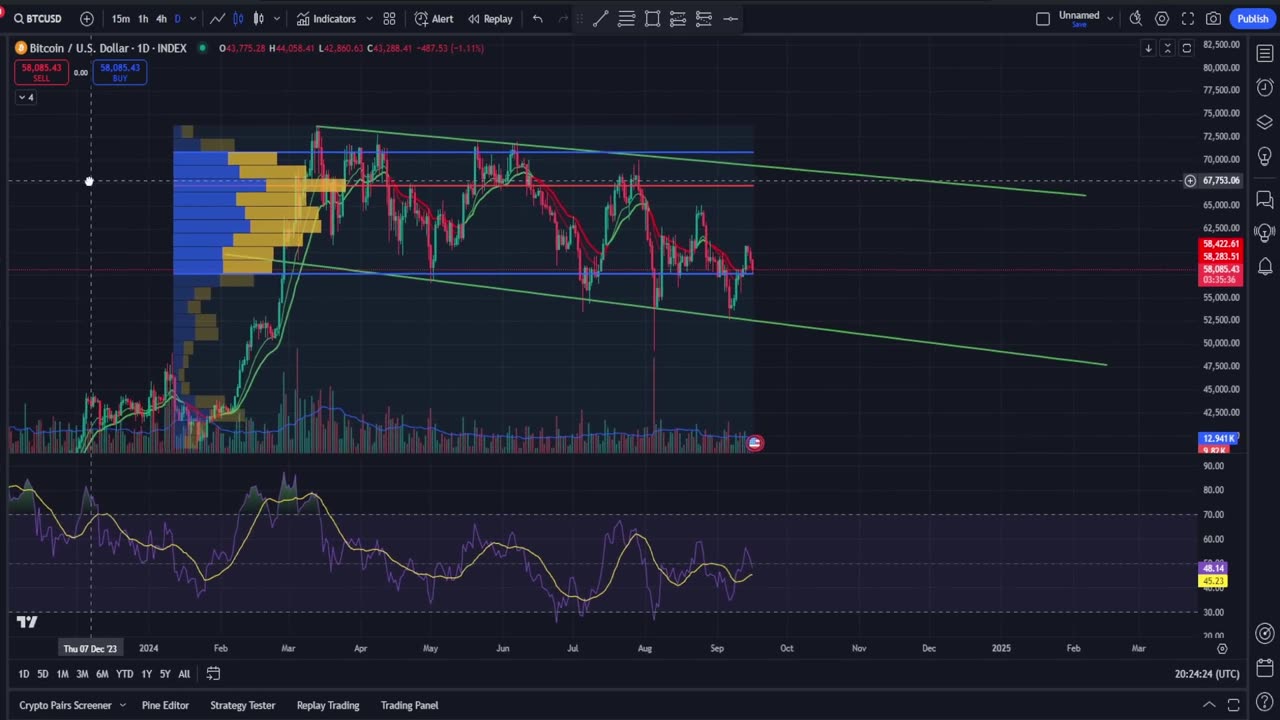Open the indicator templates grid icon
The height and width of the screenshot is (720, 1280).
389,19
